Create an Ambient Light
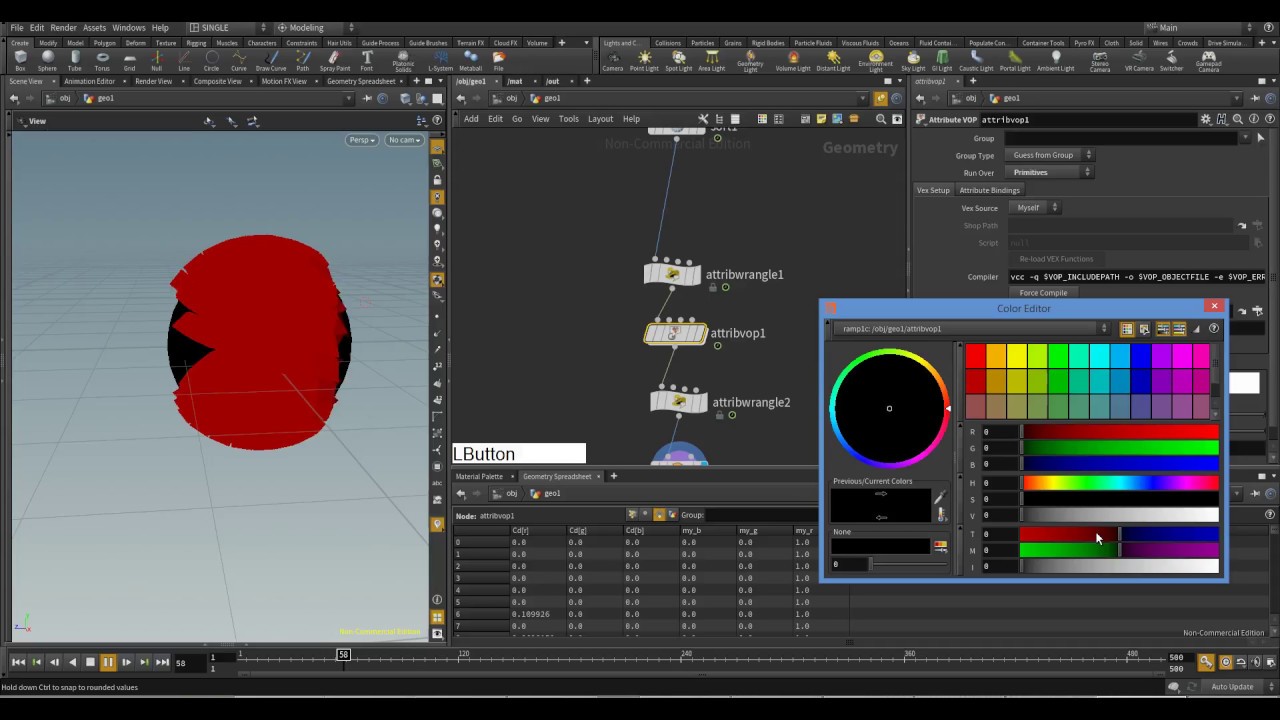The image size is (1280, 720). (1055, 61)
